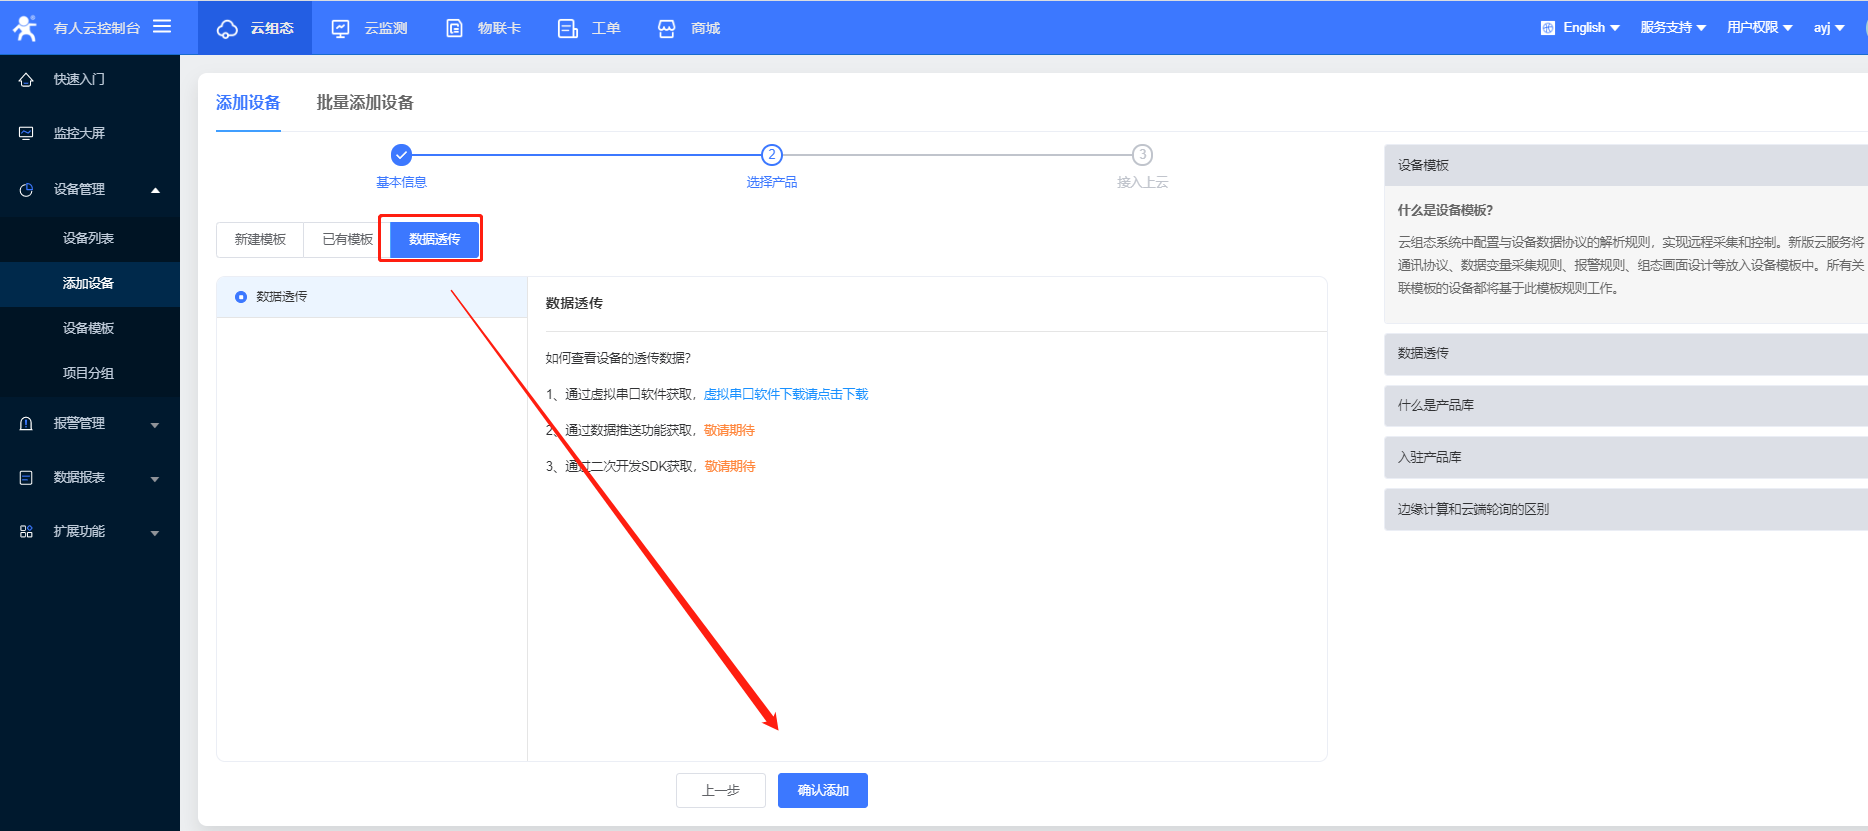Open the 云组态 cloud icon module

(228, 28)
